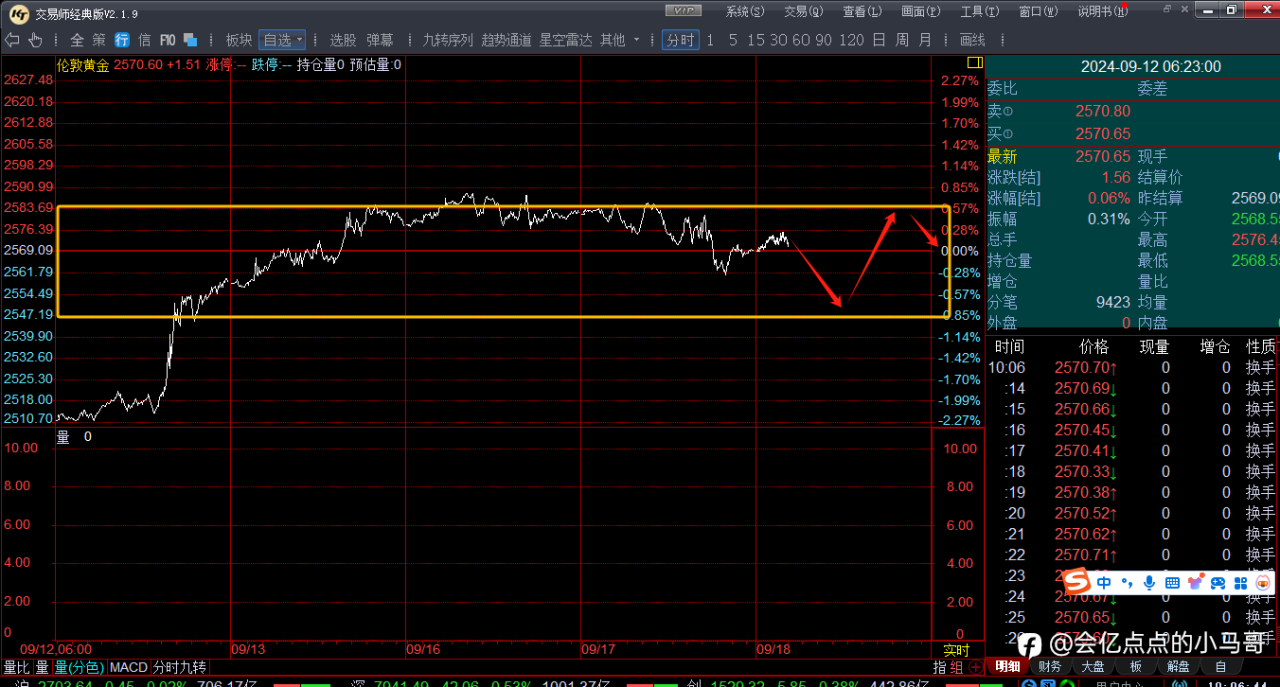Image resolution: width=1280 pixels, height=687 pixels.
Task: Open the F10 info icon
Action: point(167,40)
